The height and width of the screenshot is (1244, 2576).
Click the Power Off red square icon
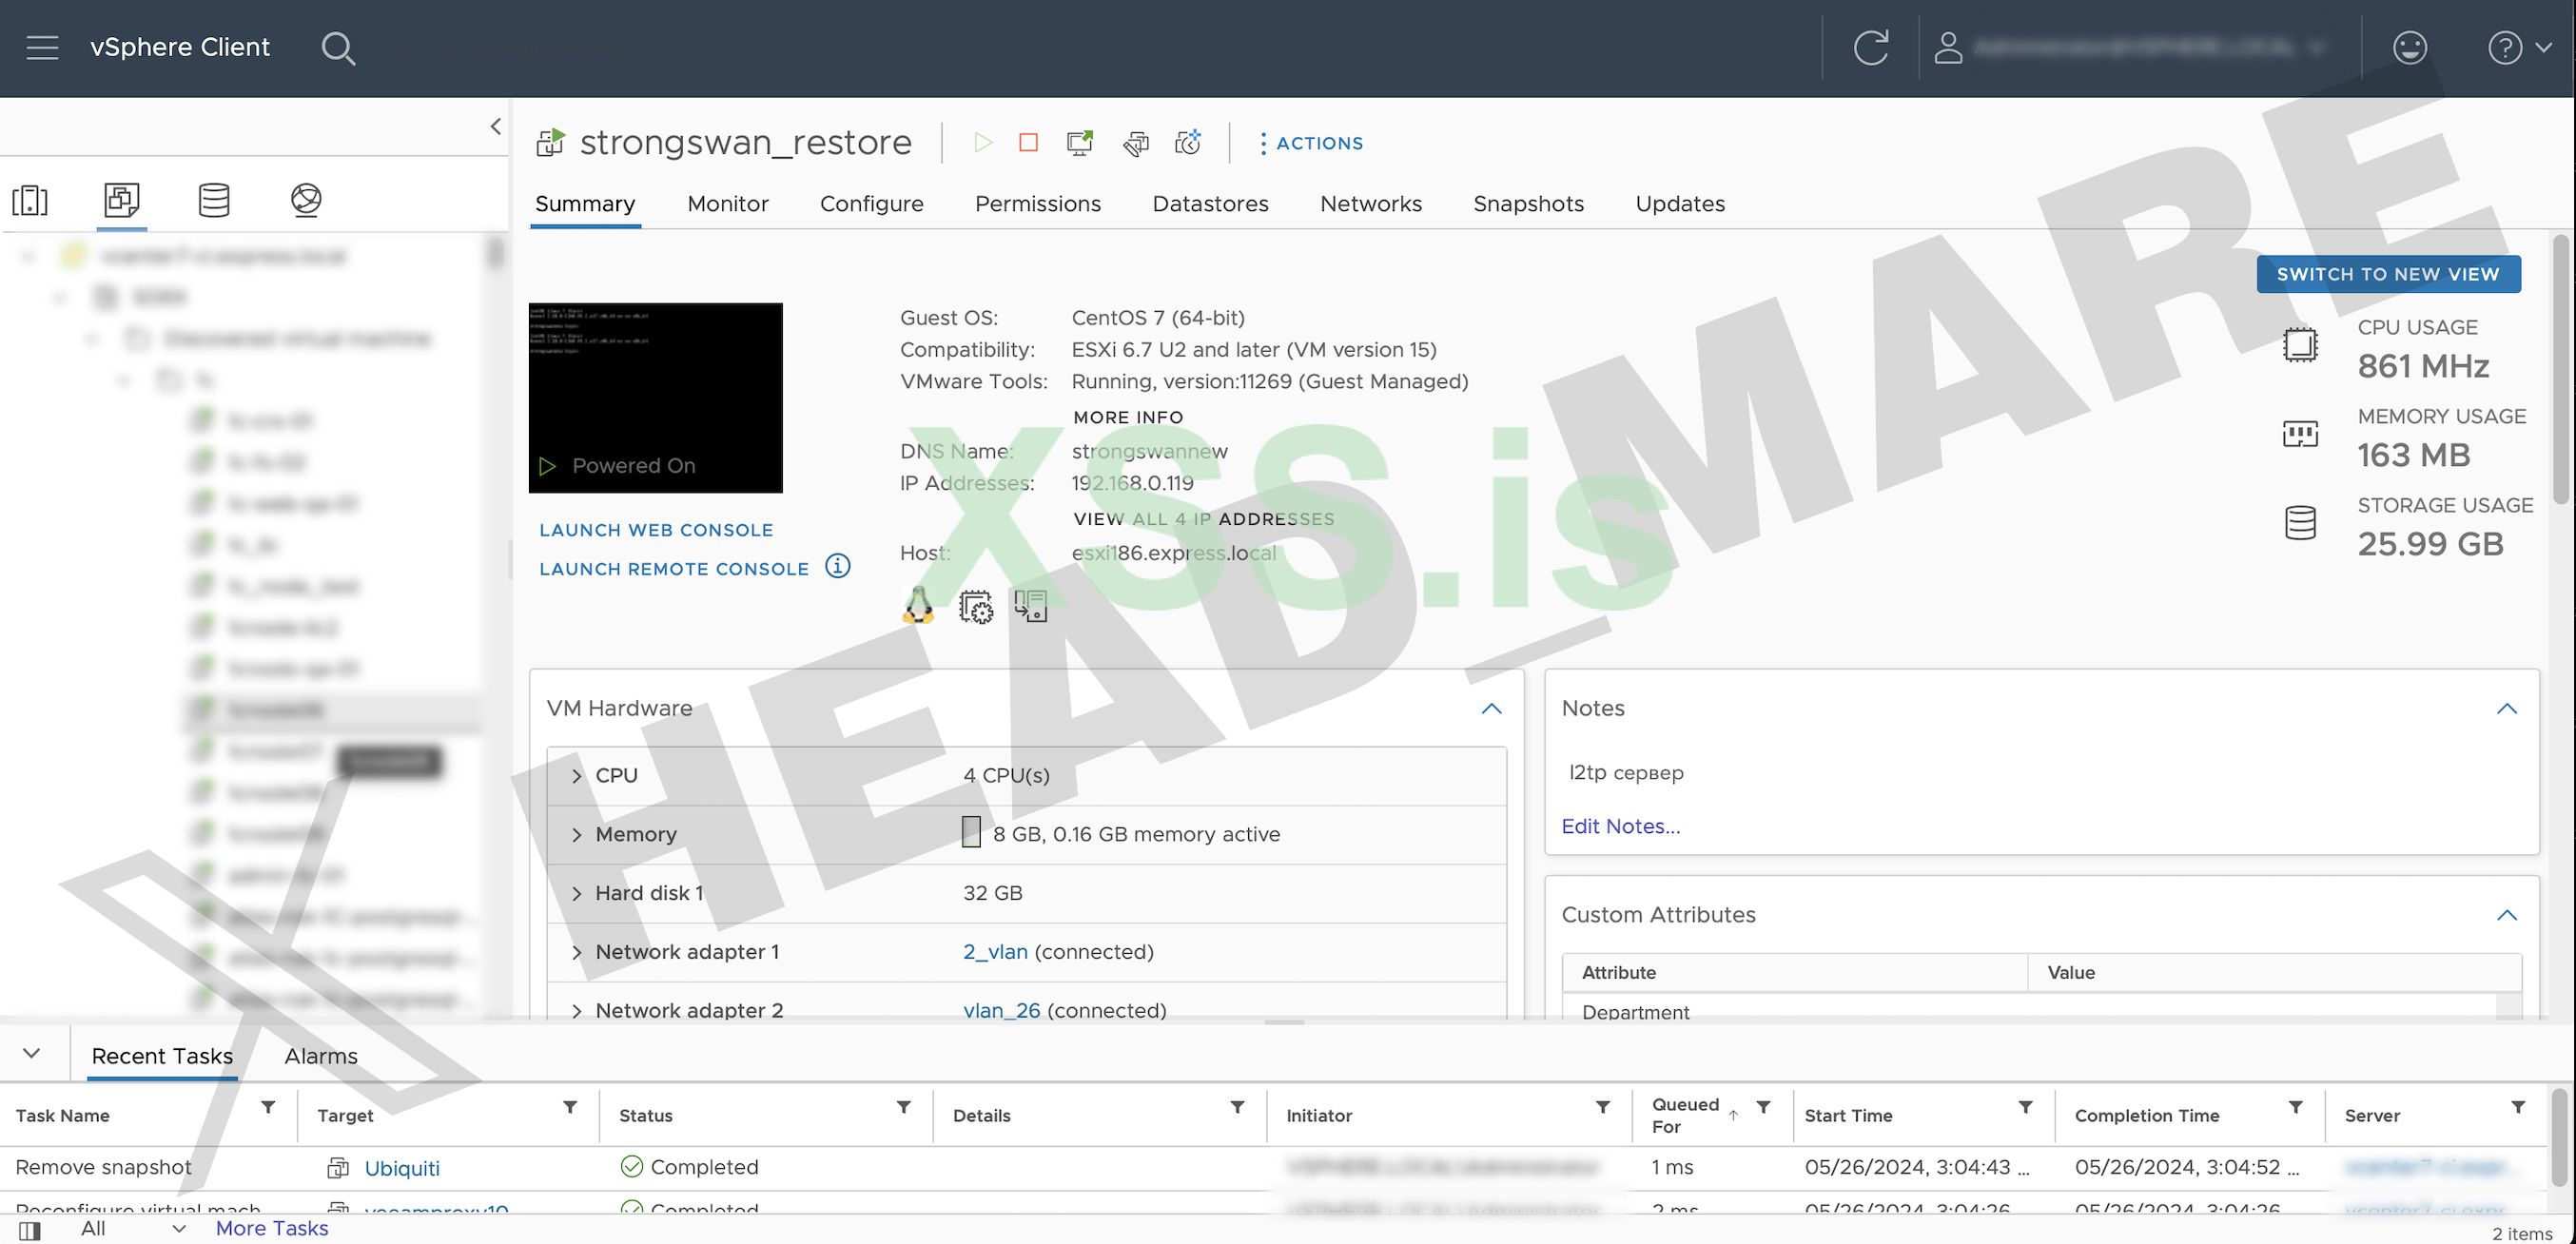[x=1028, y=143]
